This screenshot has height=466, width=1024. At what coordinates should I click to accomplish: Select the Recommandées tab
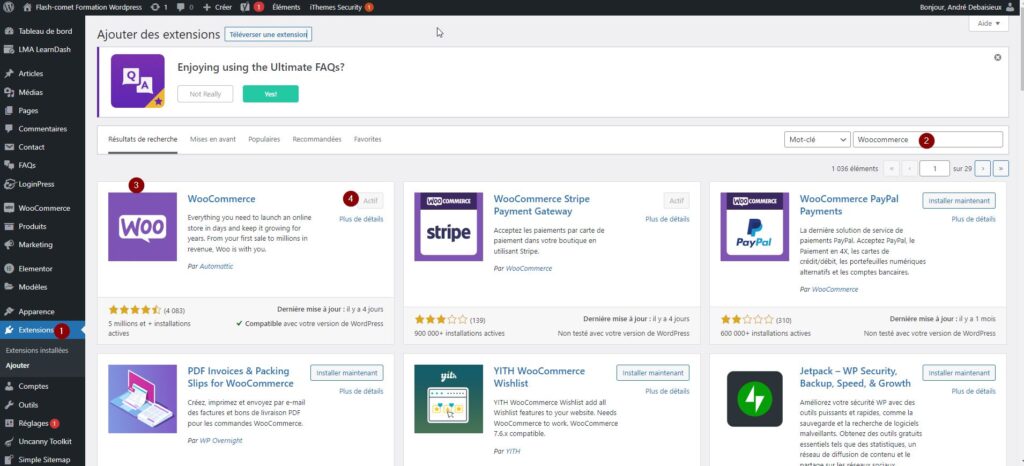click(x=317, y=139)
